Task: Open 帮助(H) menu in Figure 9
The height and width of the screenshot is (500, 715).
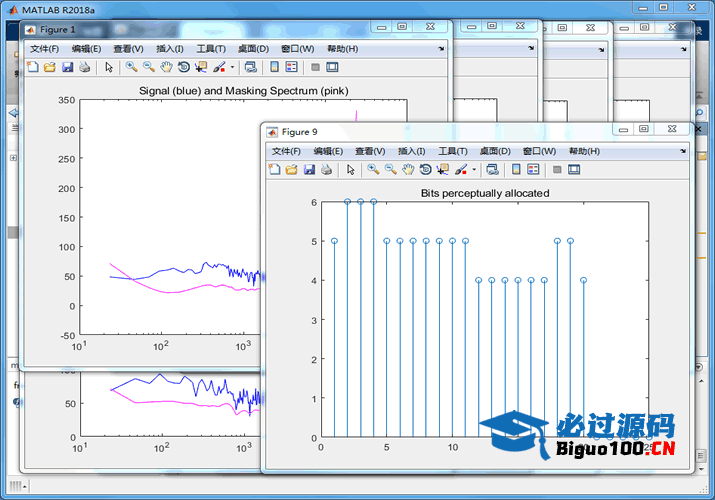Action: pos(584,151)
